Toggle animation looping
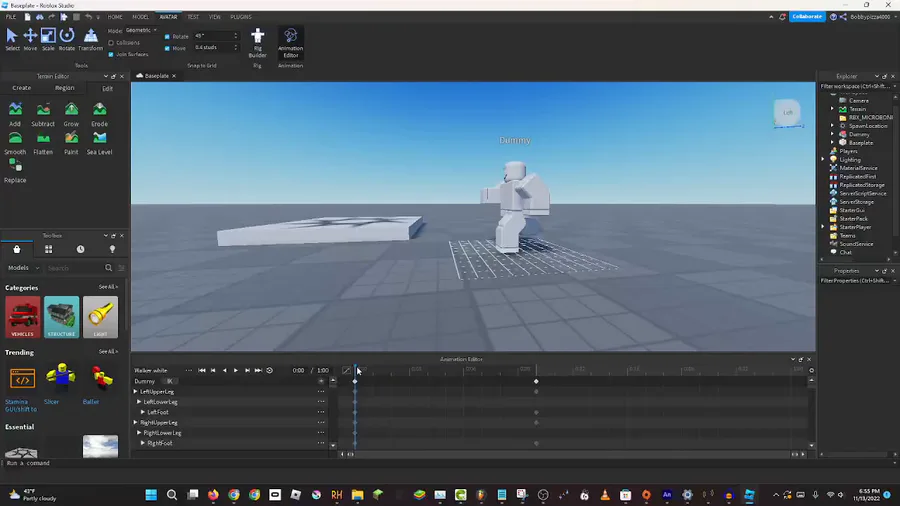The width and height of the screenshot is (900, 506). point(269,371)
